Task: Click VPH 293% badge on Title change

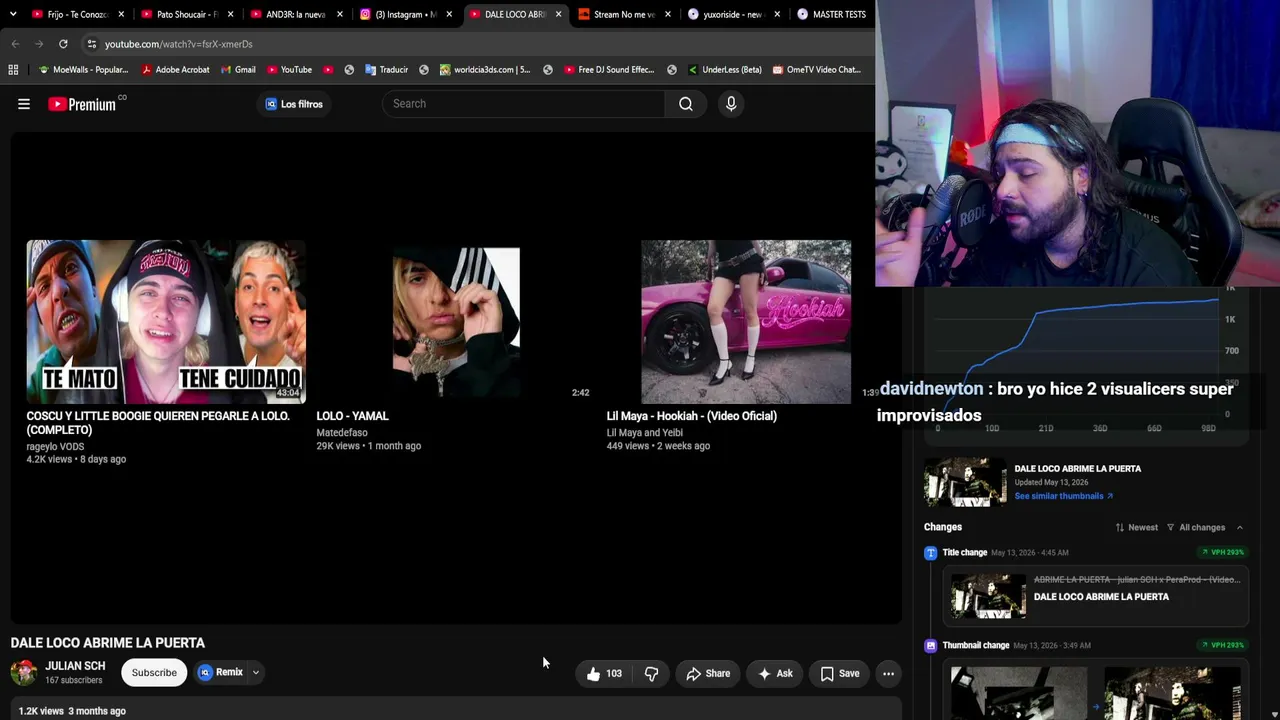Action: coord(1223,553)
